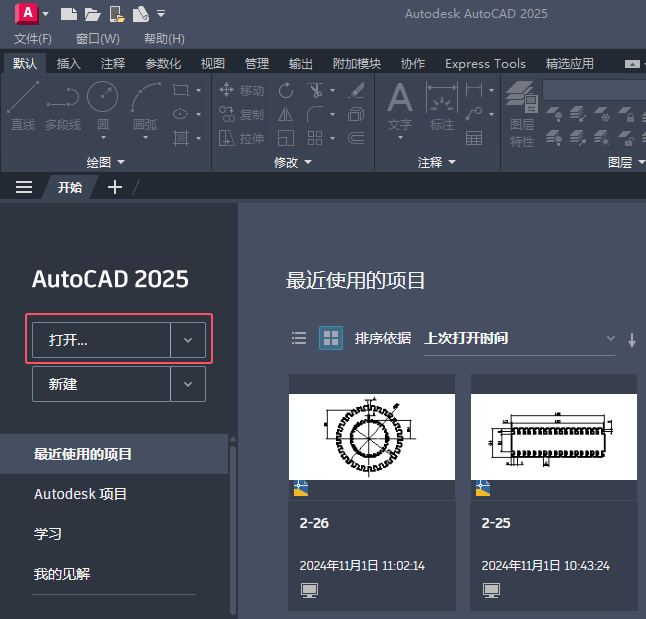646x619 pixels.
Task: Expand the 修改 panel dropdown
Action: point(293,162)
